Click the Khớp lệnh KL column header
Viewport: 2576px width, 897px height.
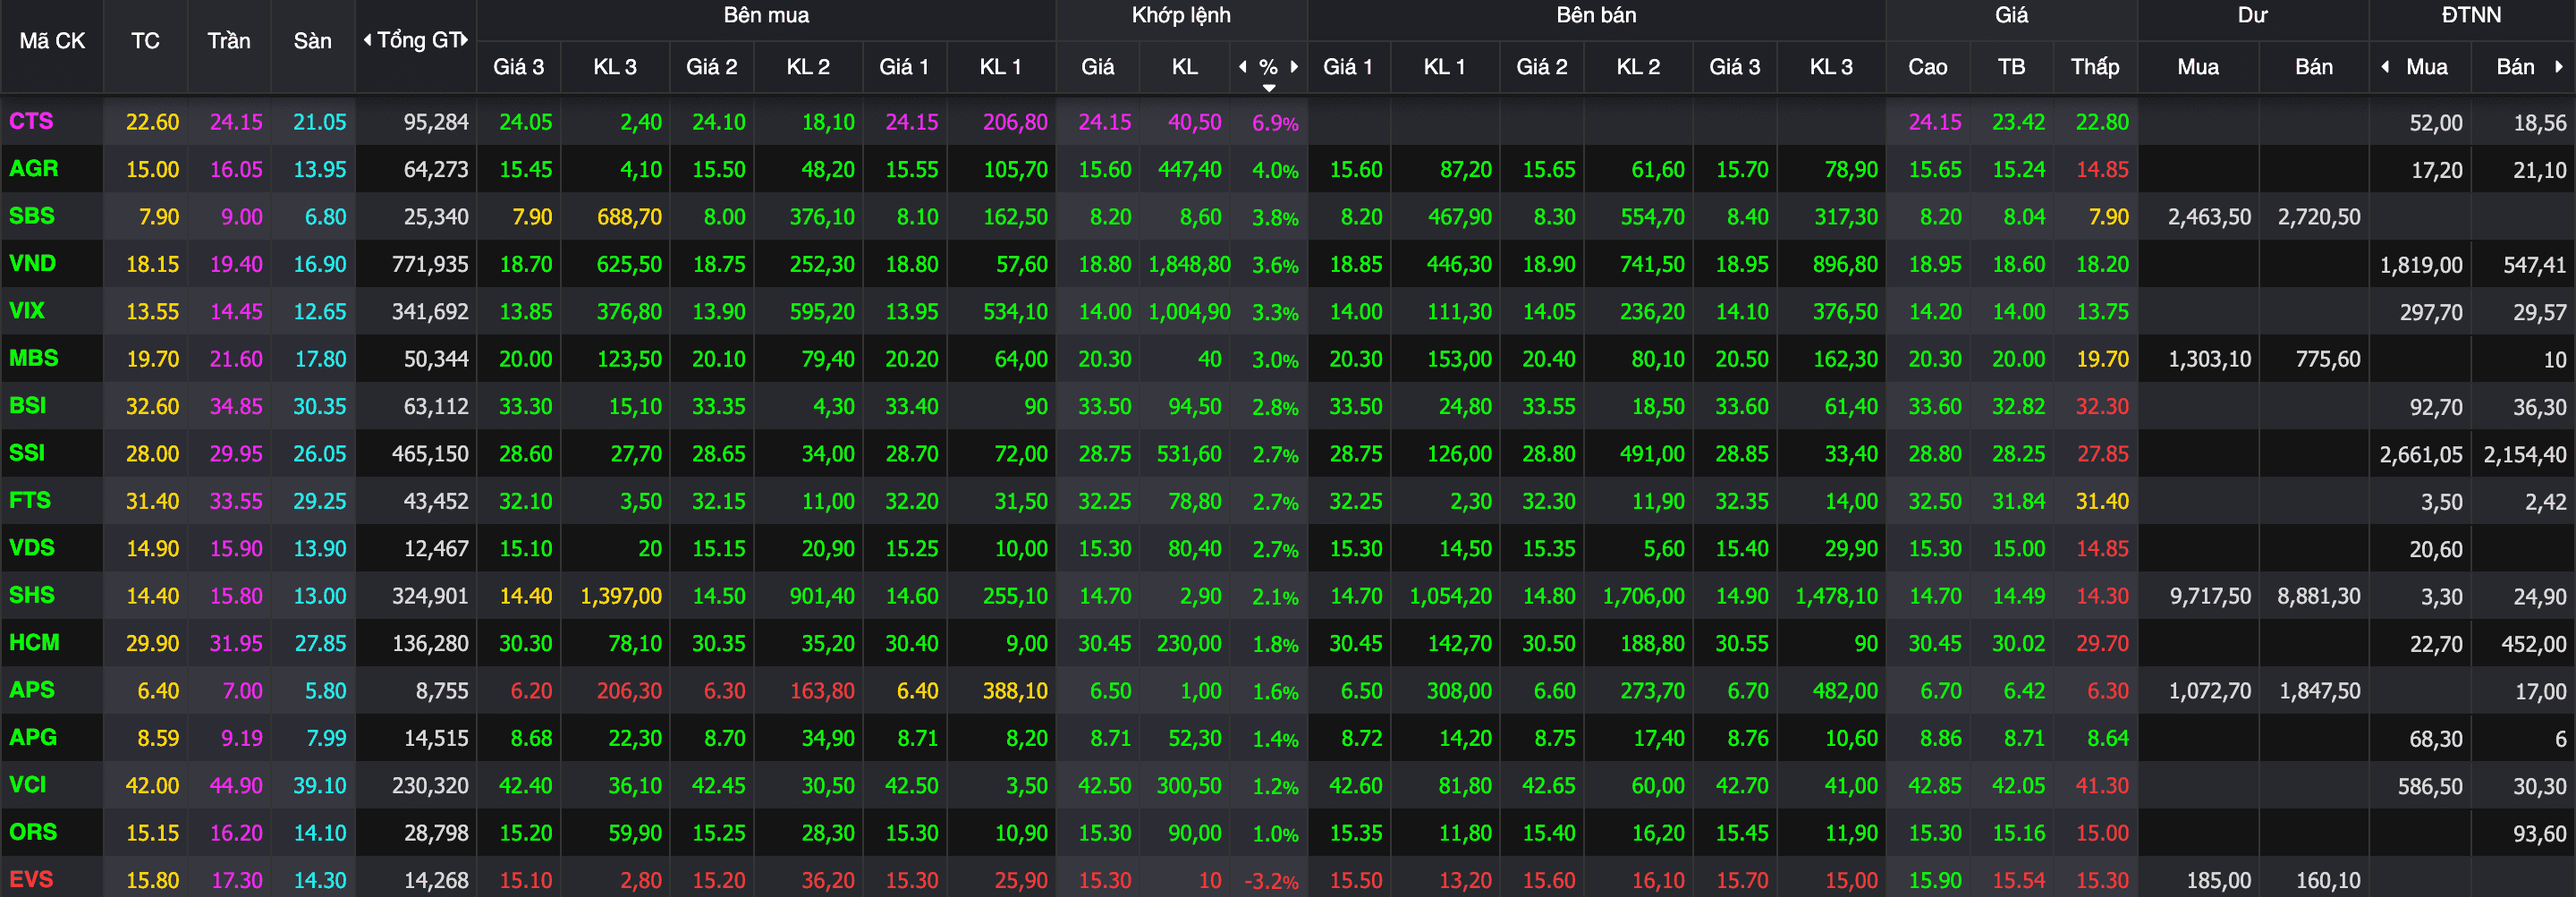[x=1185, y=67]
